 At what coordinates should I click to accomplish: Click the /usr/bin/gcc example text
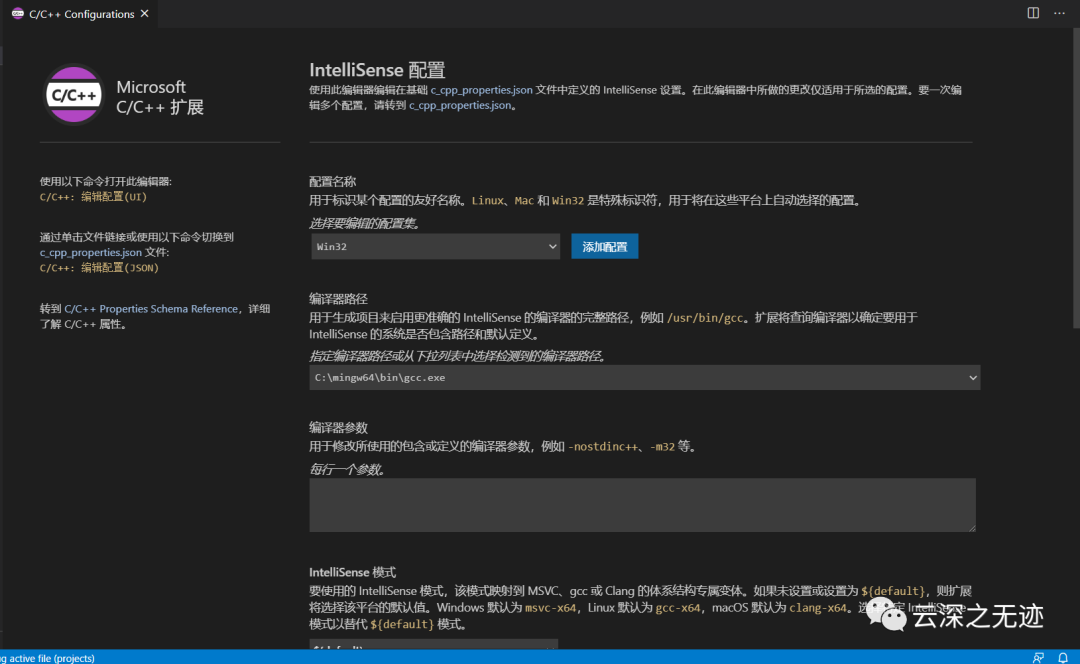tap(705, 318)
